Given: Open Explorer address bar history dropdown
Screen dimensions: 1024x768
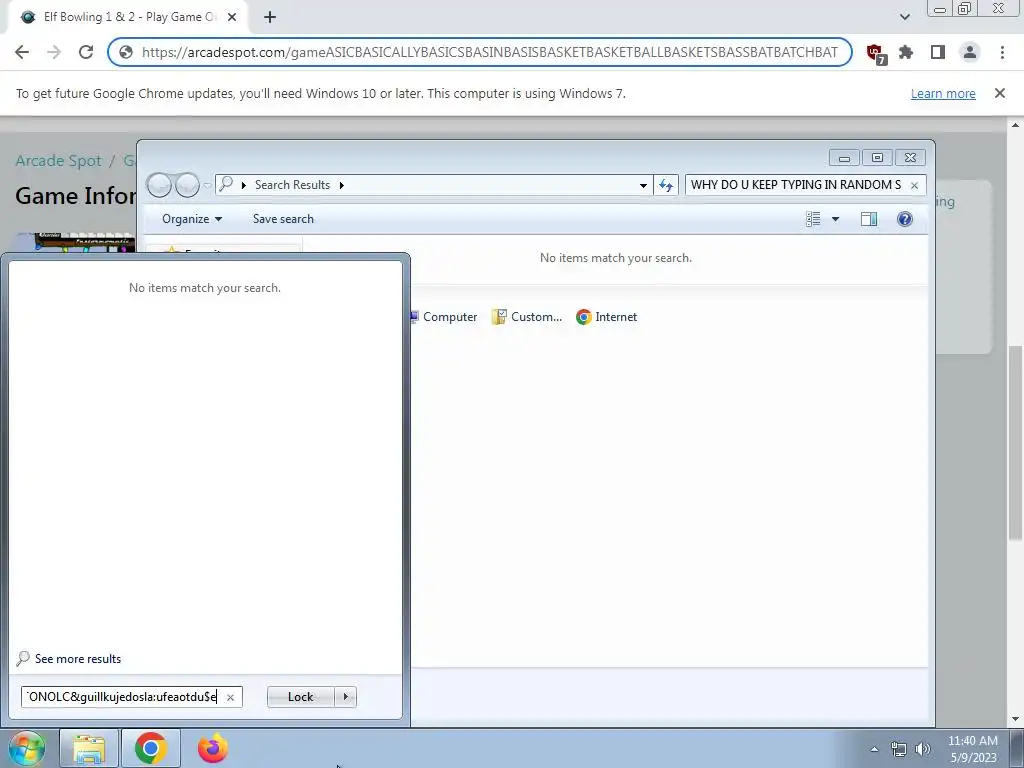Looking at the screenshot, I should (643, 185).
